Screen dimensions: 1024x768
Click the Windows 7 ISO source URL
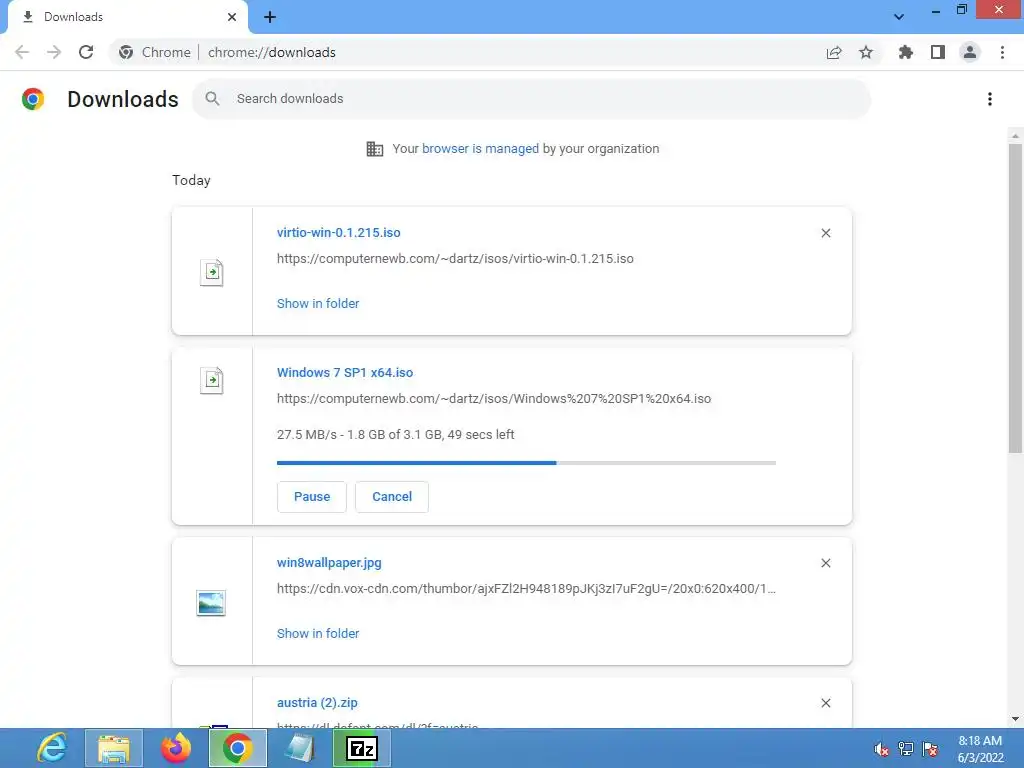pos(494,399)
